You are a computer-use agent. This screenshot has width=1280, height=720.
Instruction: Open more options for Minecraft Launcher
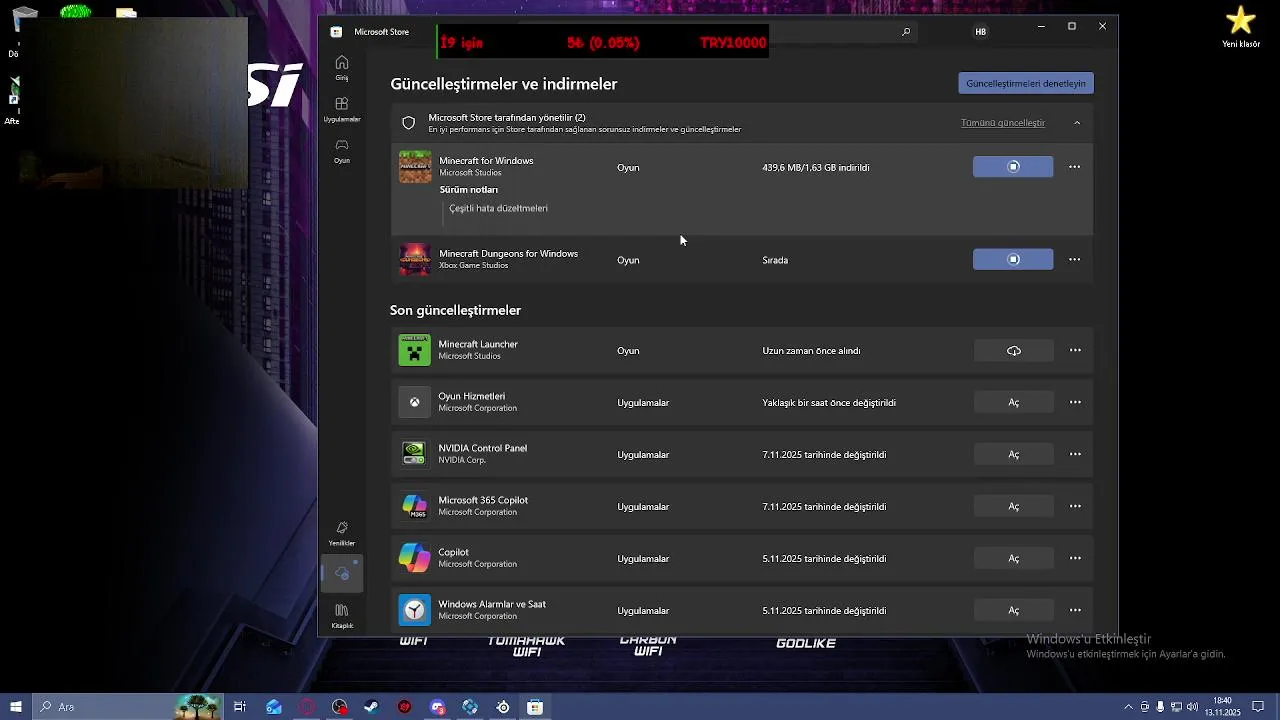1075,351
